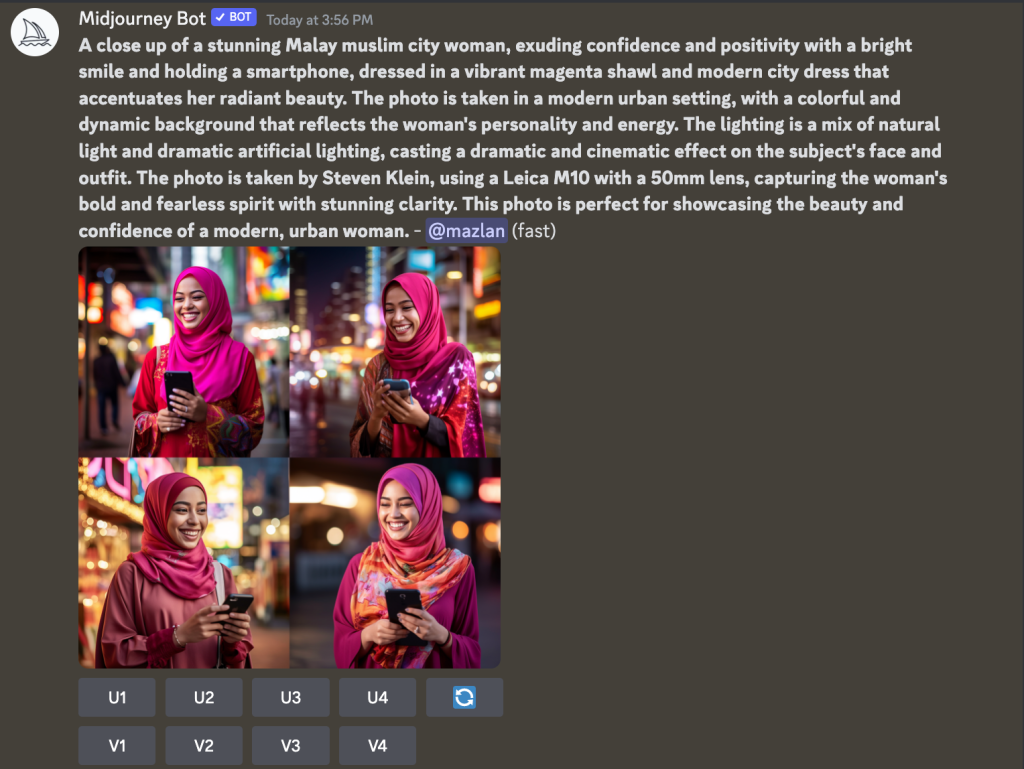This screenshot has width=1024, height=769.
Task: Upscale the first image with U1
Action: [117, 697]
